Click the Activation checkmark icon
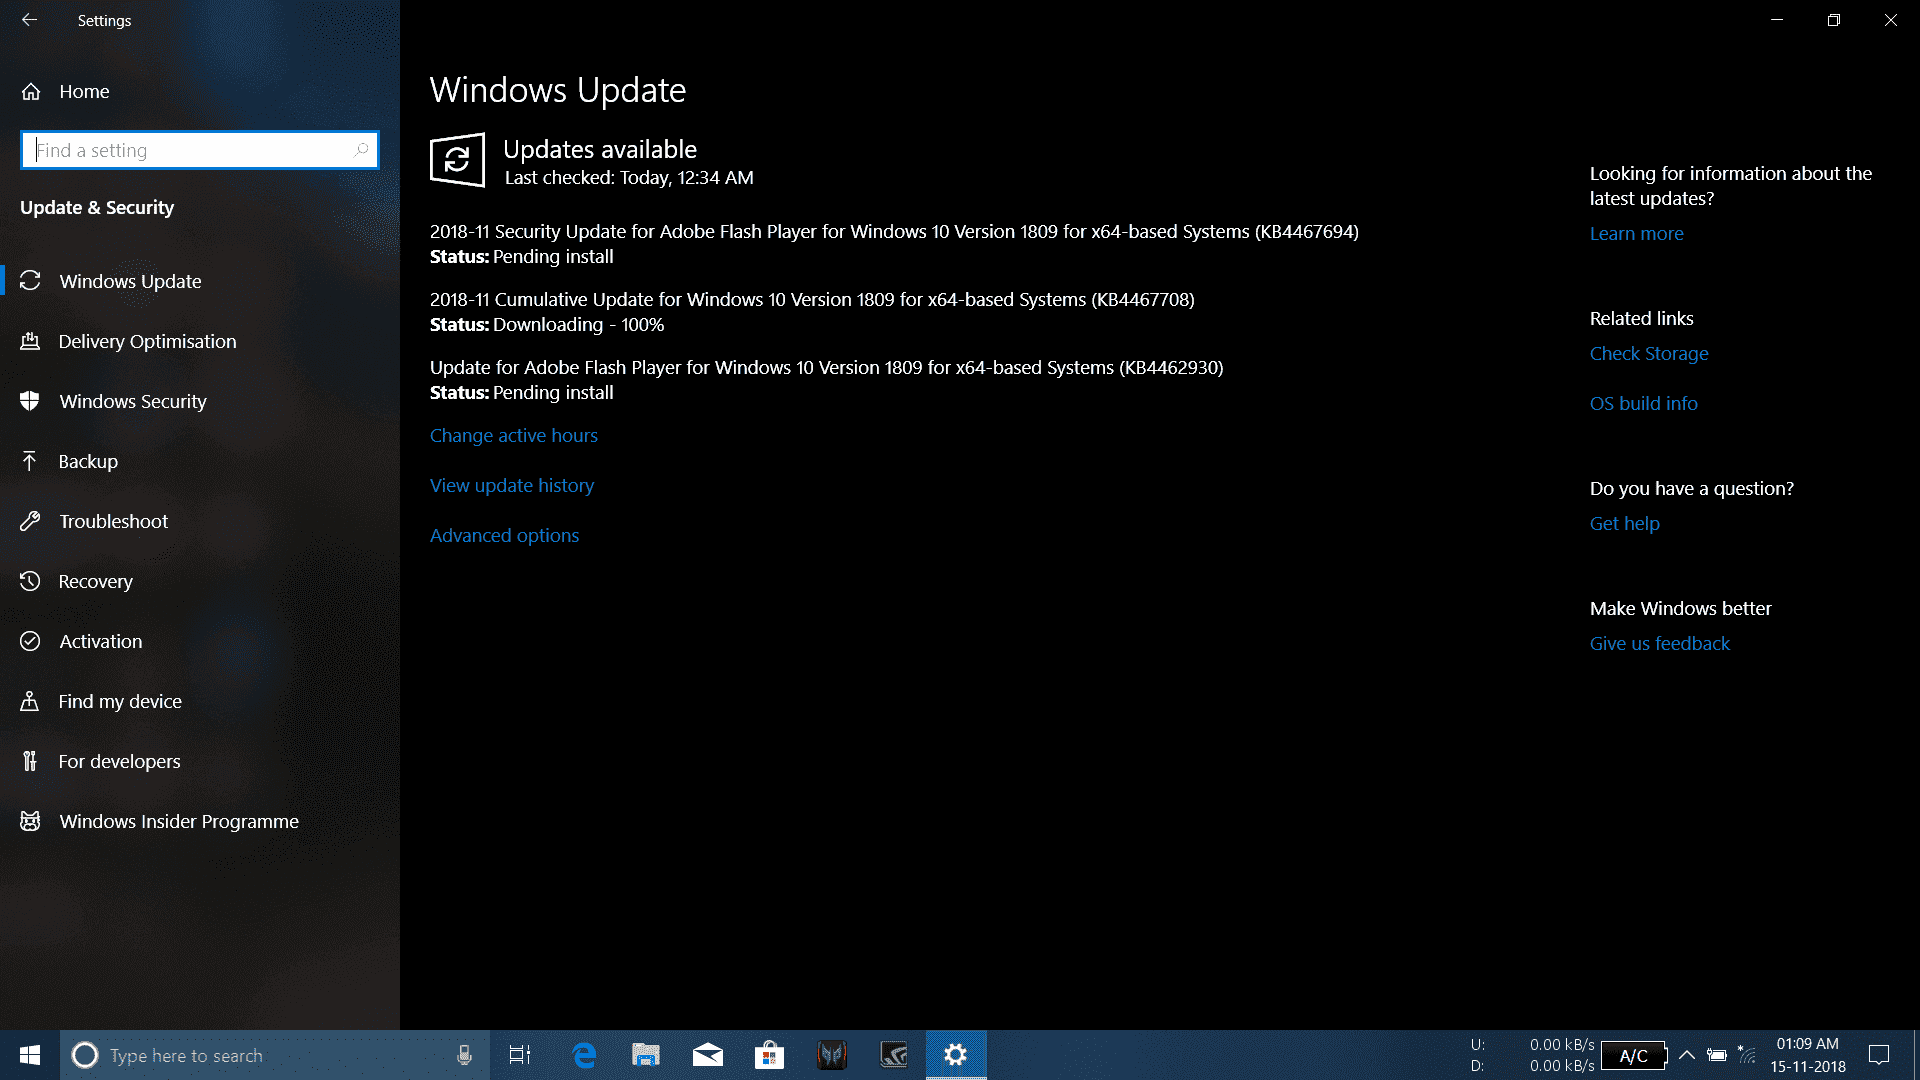Viewport: 1920px width, 1080px height. [30, 641]
